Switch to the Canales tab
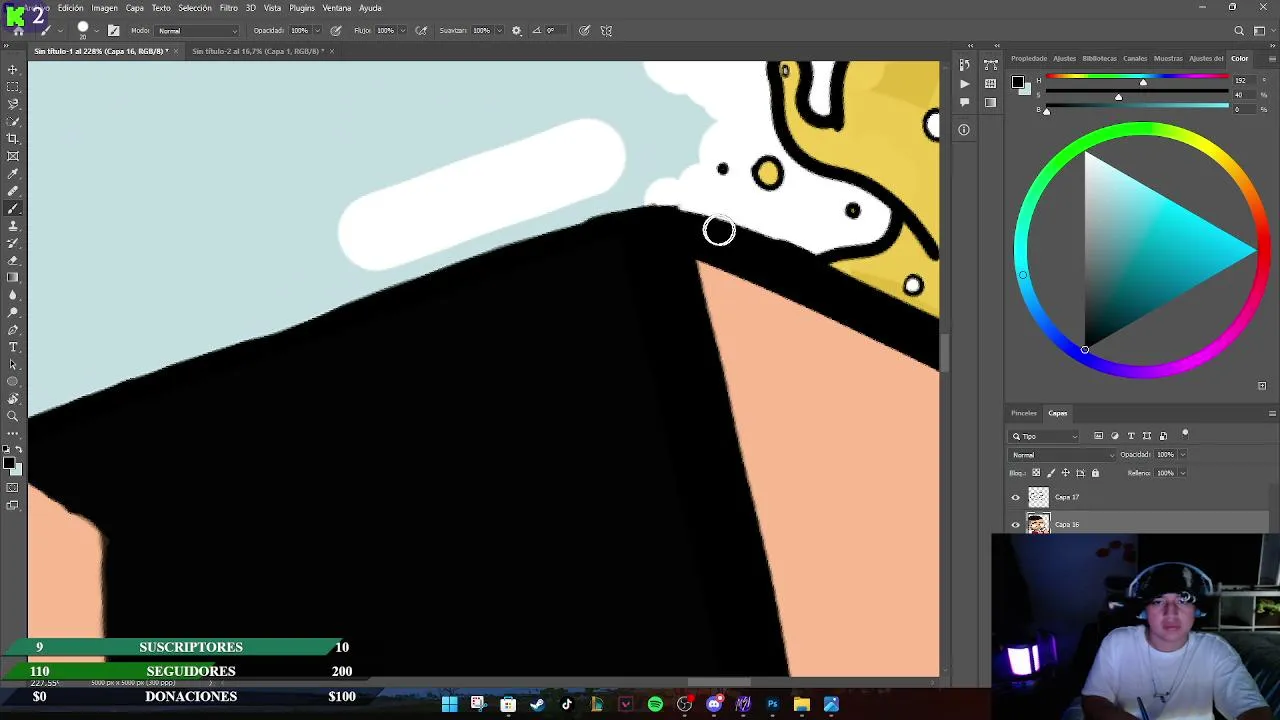Image resolution: width=1280 pixels, height=720 pixels. [1135, 59]
